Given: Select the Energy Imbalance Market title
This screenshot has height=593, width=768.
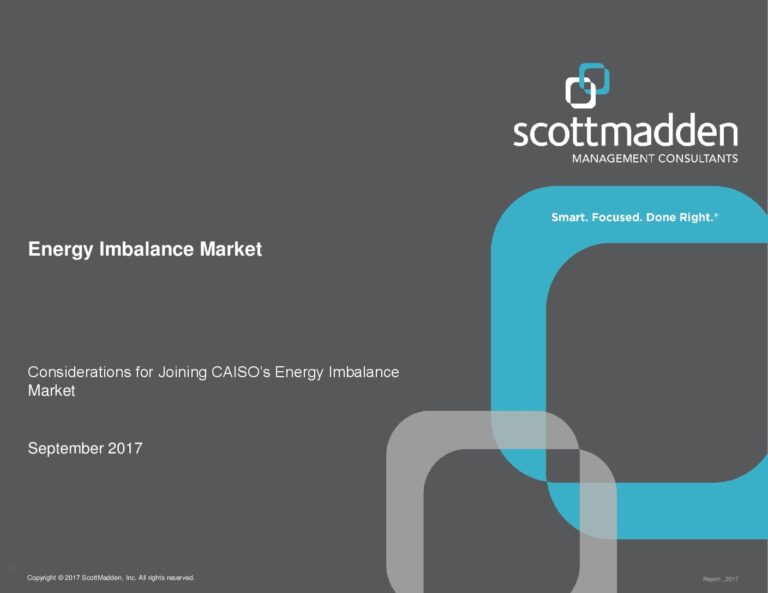Looking at the screenshot, I should tap(145, 250).
